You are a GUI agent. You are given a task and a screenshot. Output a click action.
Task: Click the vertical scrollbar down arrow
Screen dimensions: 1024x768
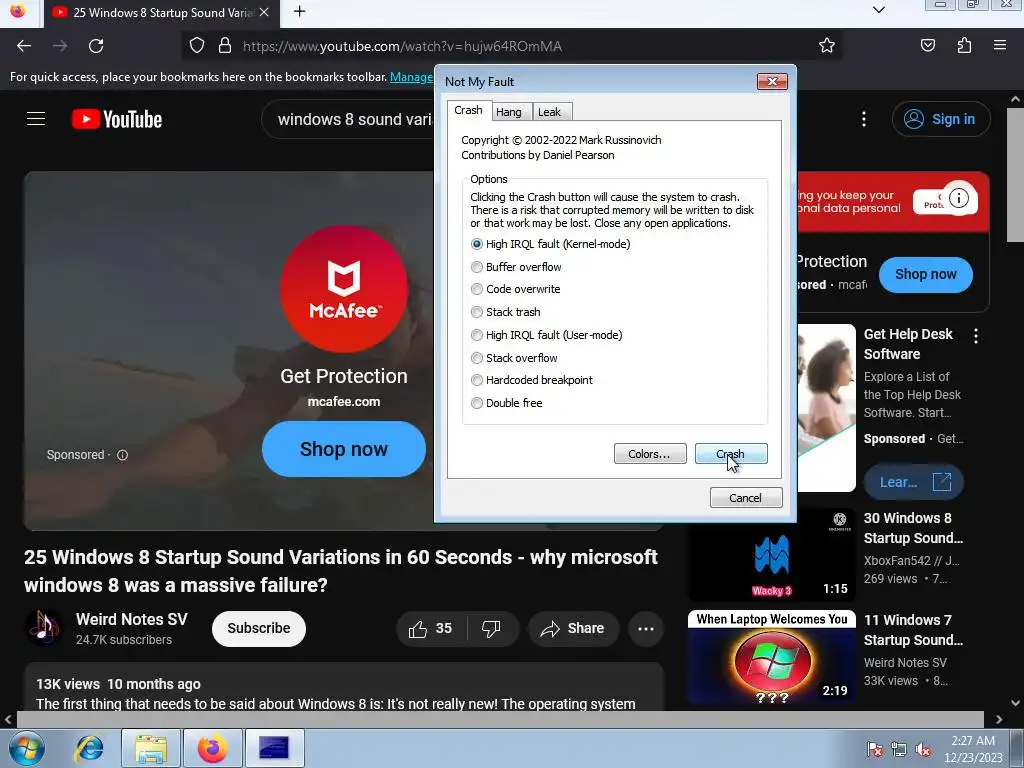click(x=1015, y=703)
